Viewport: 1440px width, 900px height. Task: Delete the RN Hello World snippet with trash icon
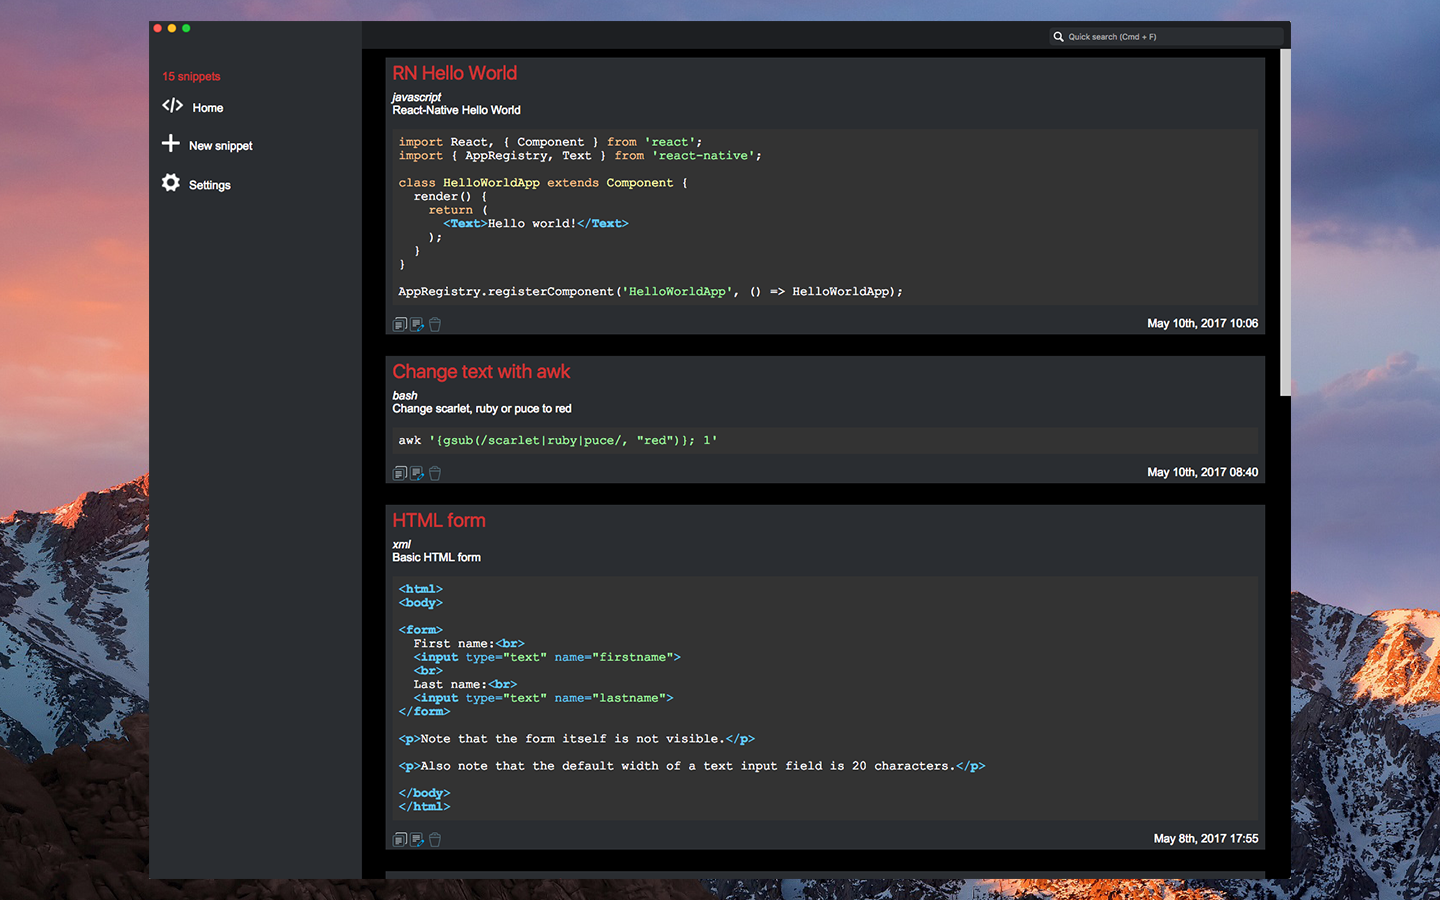pyautogui.click(x=435, y=324)
